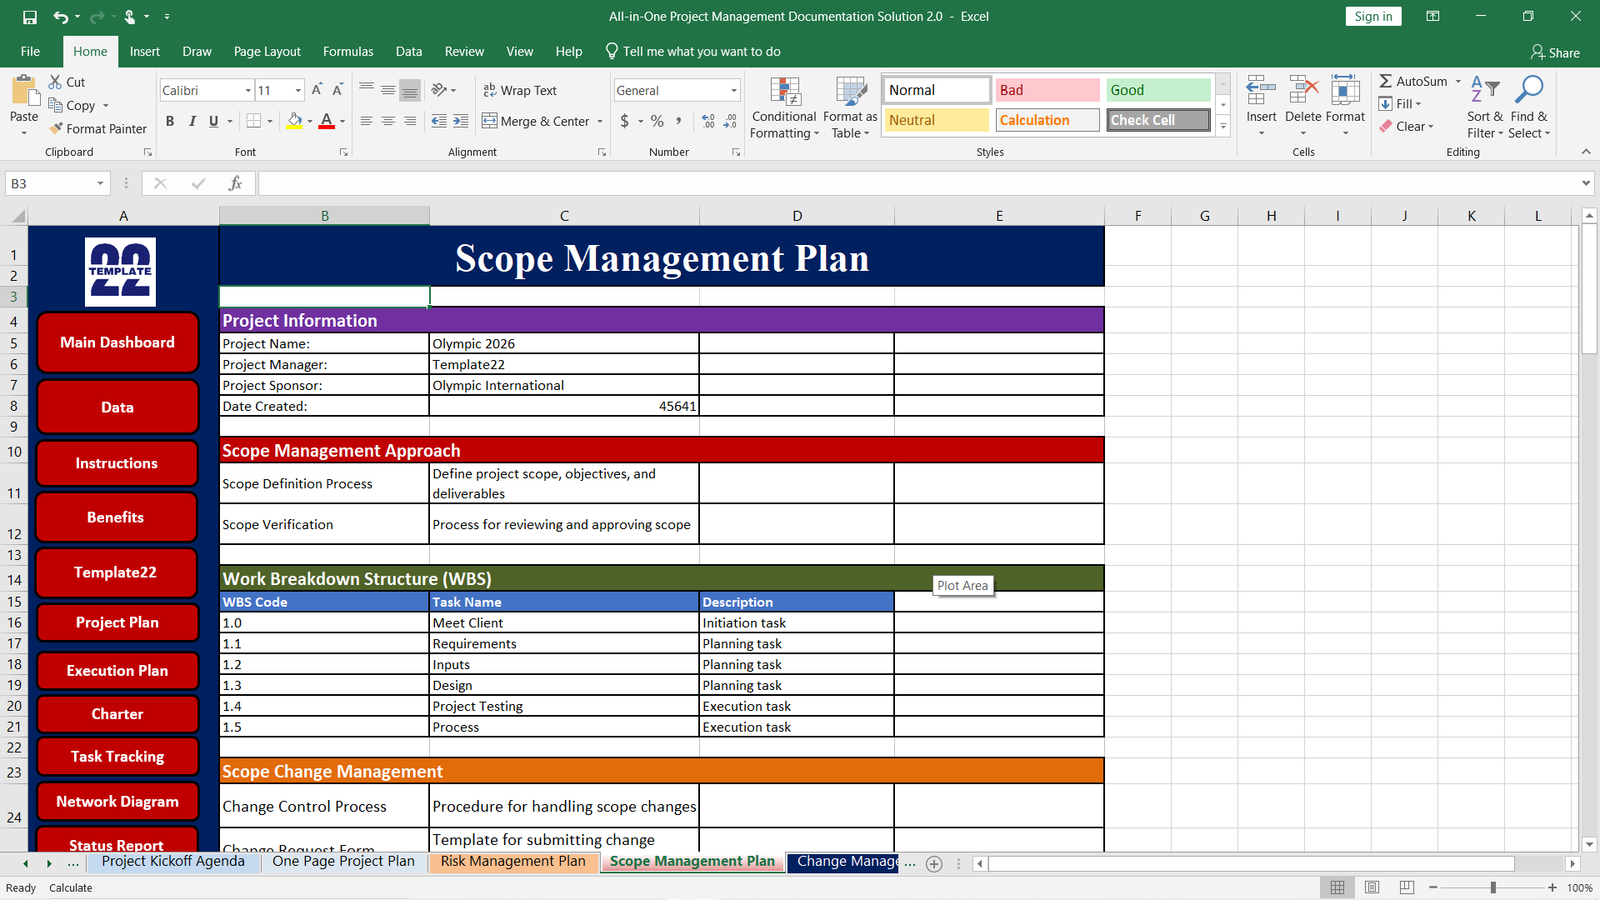
Task: Click the Clear eraser icon
Action: [x=1386, y=126]
